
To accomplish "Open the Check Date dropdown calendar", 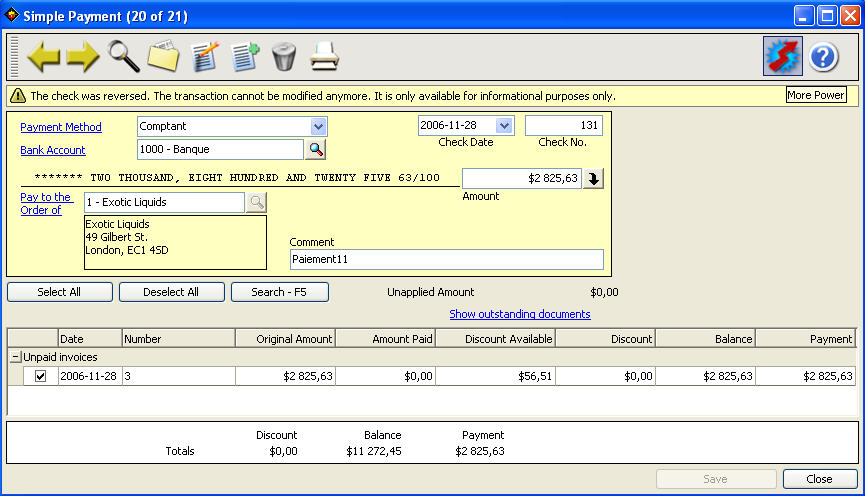I will 504,126.
